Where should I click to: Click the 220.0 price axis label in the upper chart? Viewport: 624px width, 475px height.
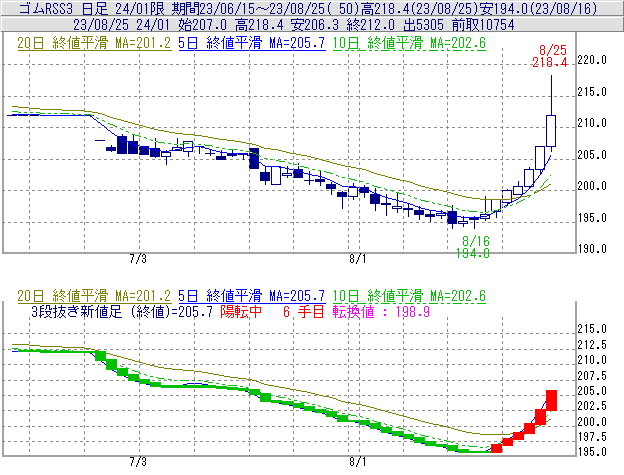pos(592,60)
